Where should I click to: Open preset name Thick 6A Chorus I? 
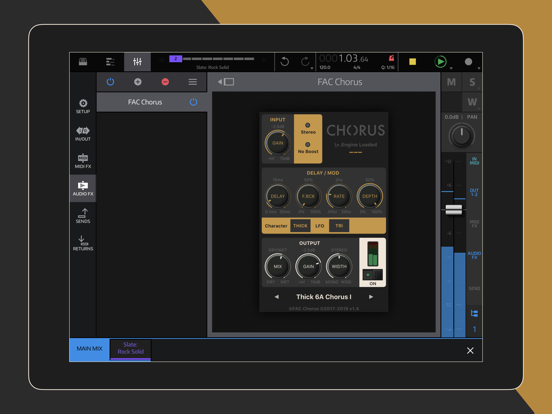[324, 297]
